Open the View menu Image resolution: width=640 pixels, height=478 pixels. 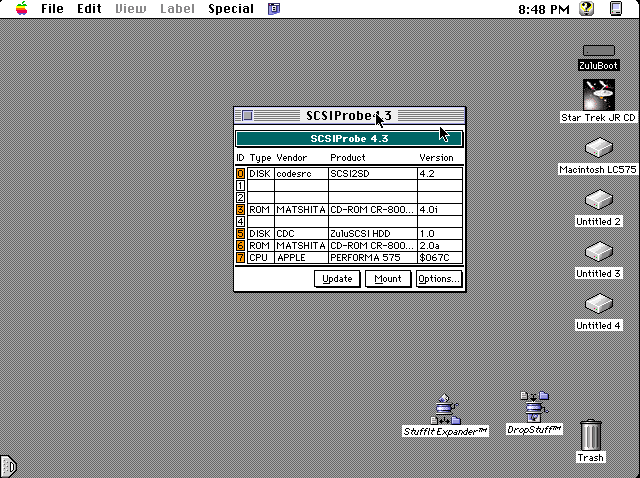coord(130,9)
